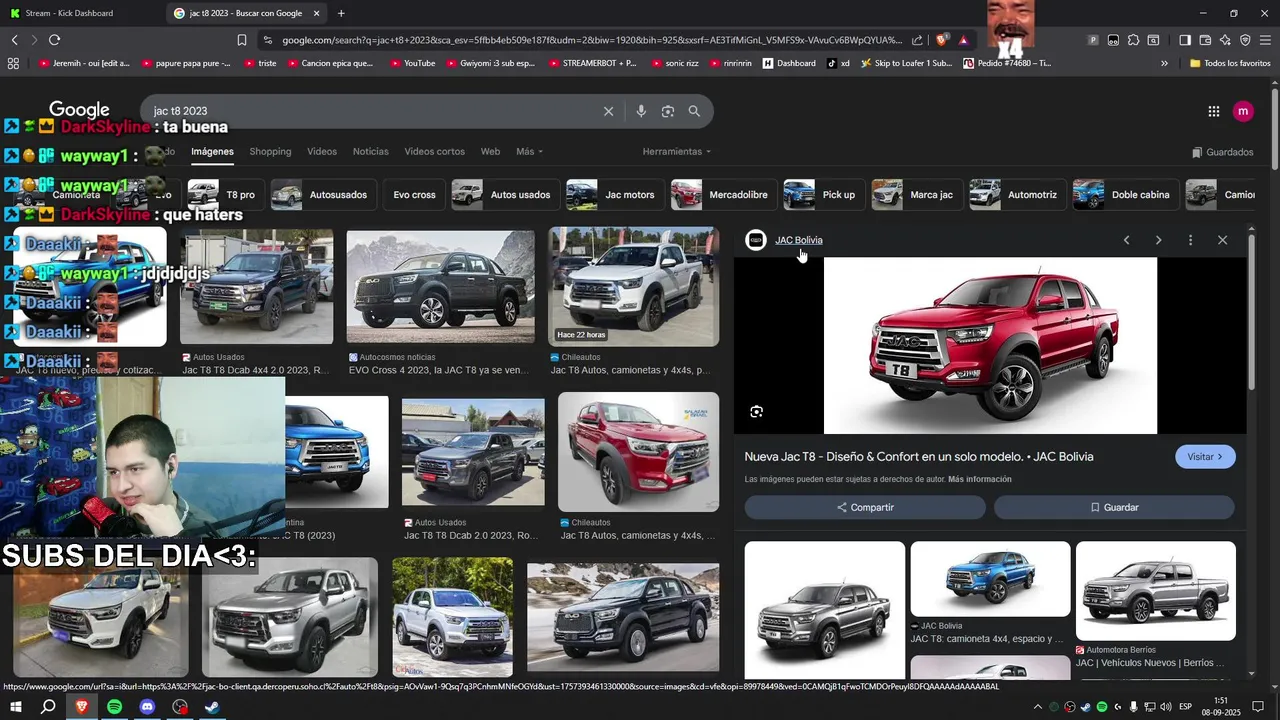
Task: Open Spotify from the taskbar
Action: (x=114, y=706)
